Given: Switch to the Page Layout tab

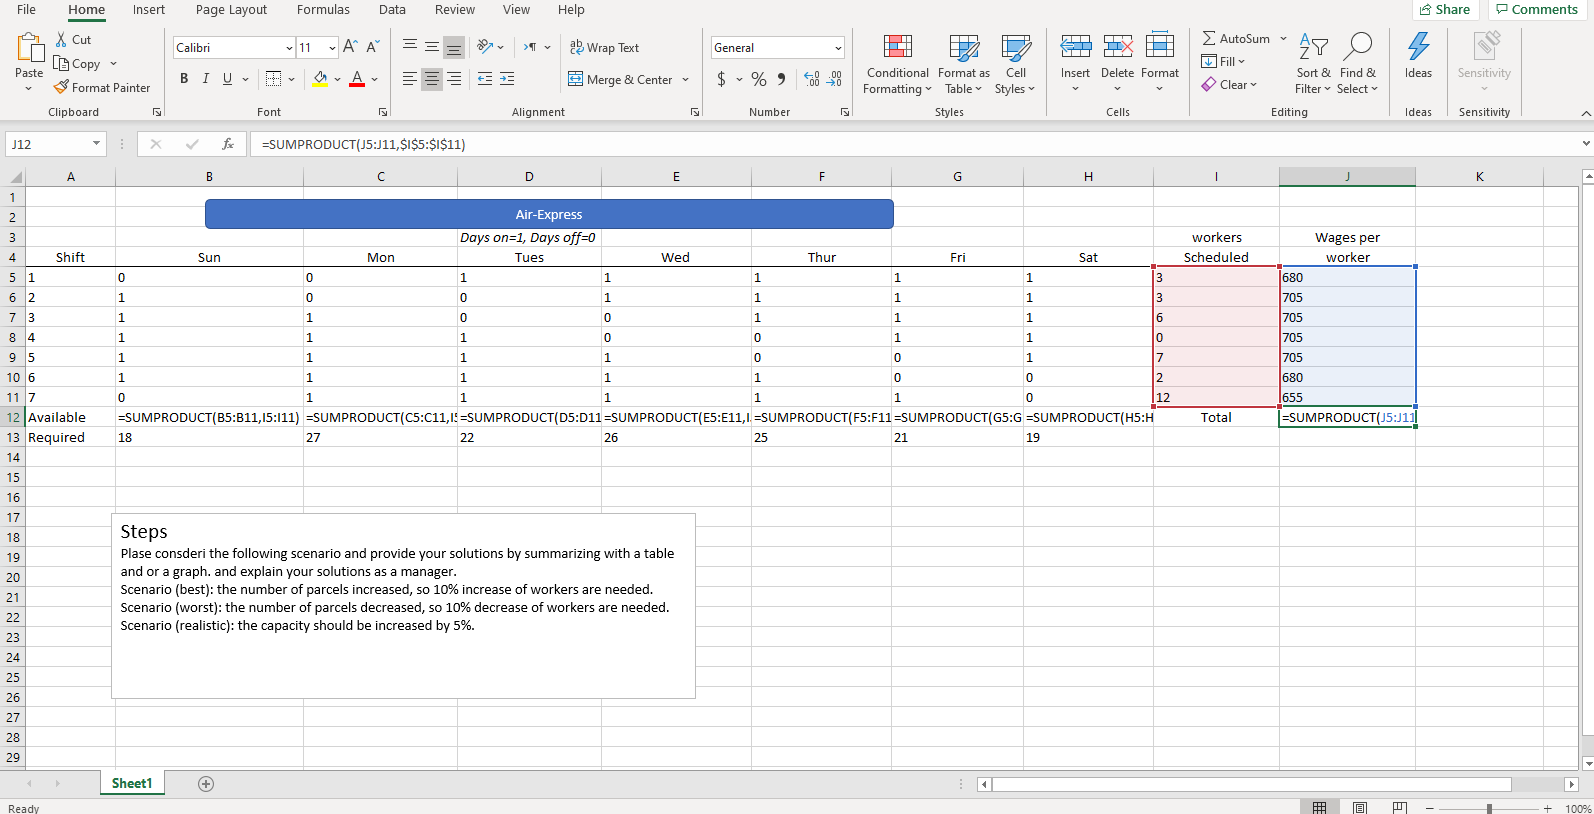Looking at the screenshot, I should point(231,10).
